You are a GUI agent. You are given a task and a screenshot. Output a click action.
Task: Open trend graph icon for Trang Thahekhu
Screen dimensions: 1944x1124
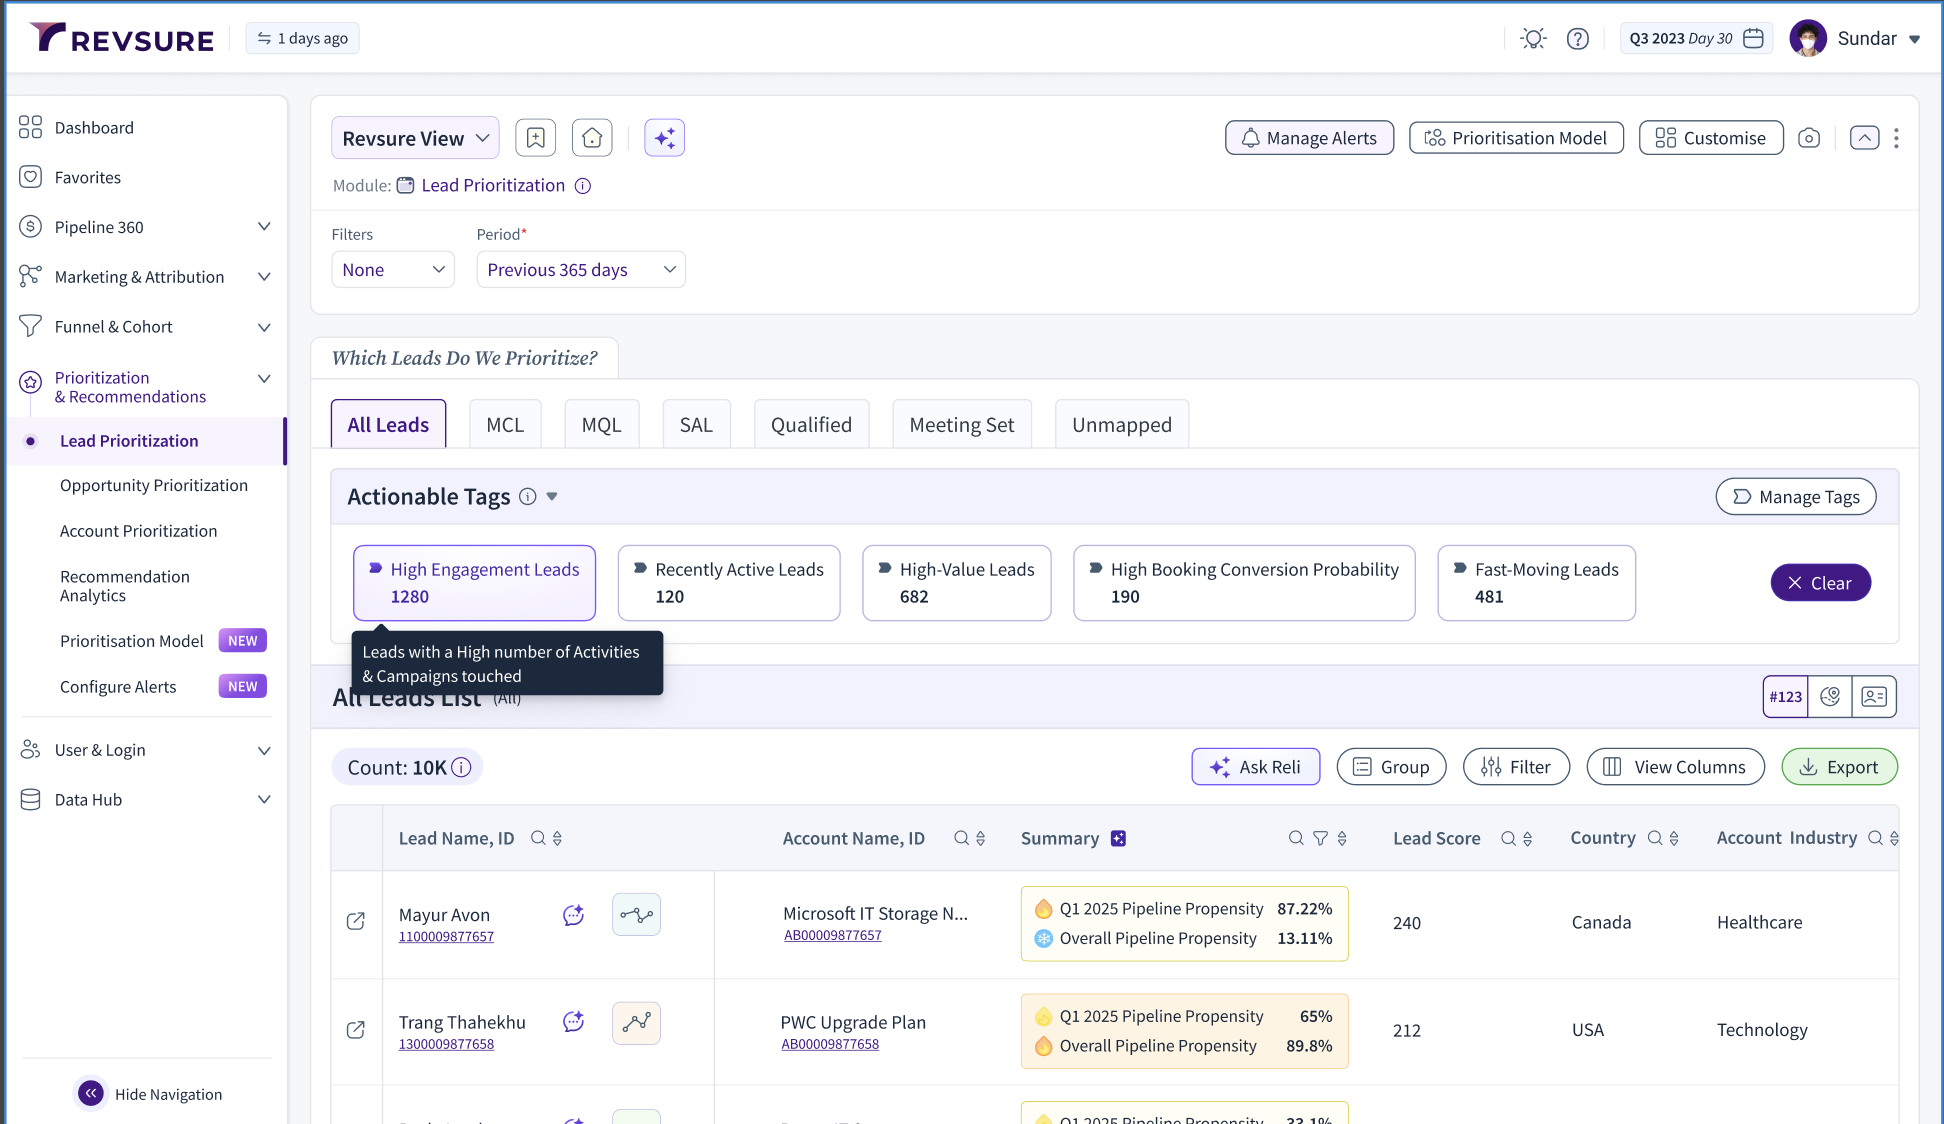coord(636,1023)
